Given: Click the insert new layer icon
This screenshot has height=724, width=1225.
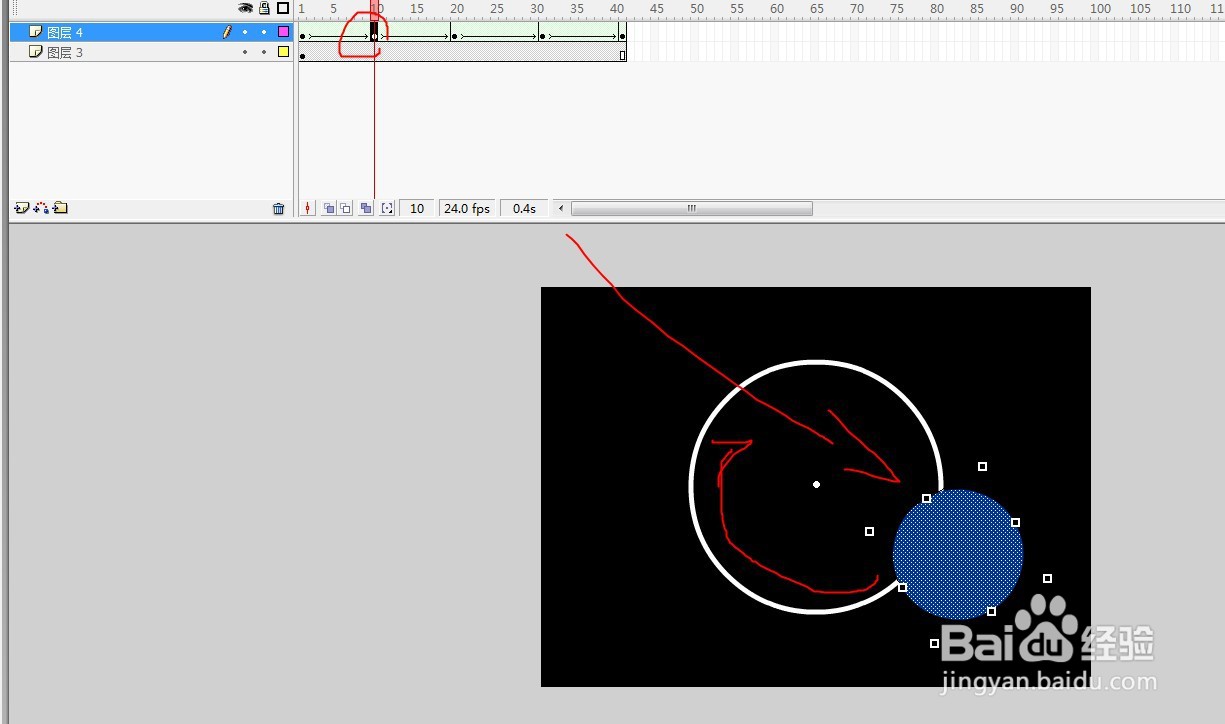Looking at the screenshot, I should [22, 208].
